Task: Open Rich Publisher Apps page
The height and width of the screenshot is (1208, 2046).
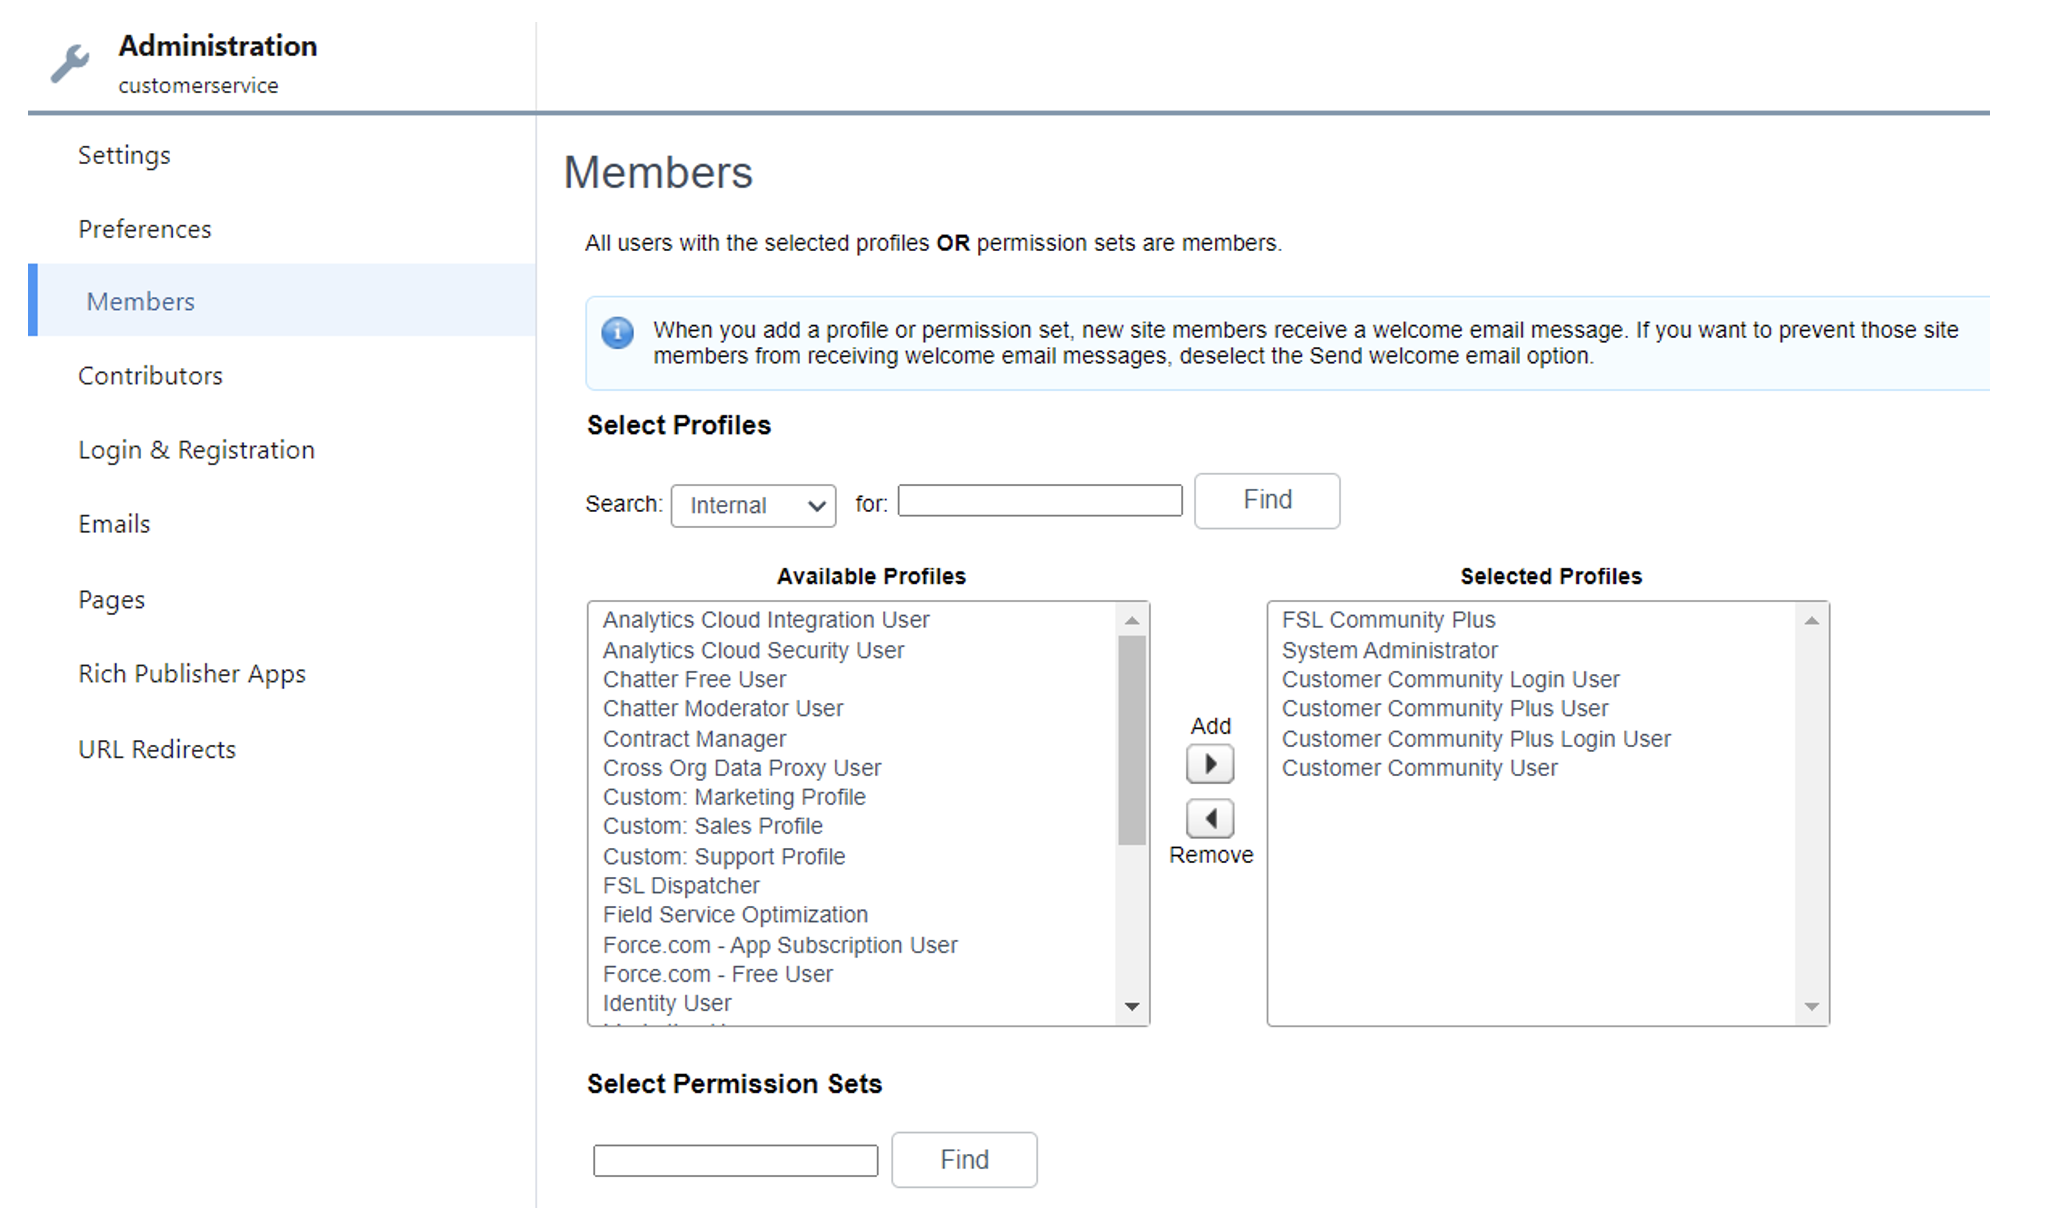Action: pyautogui.click(x=192, y=674)
